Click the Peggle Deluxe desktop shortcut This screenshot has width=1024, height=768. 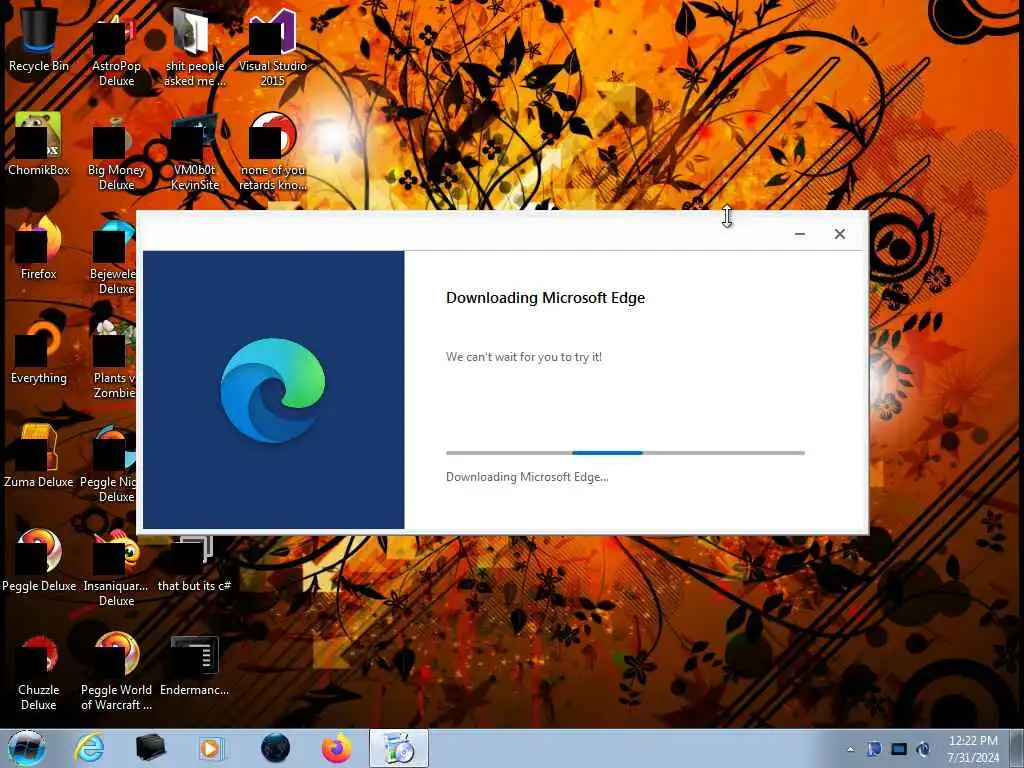(39, 560)
